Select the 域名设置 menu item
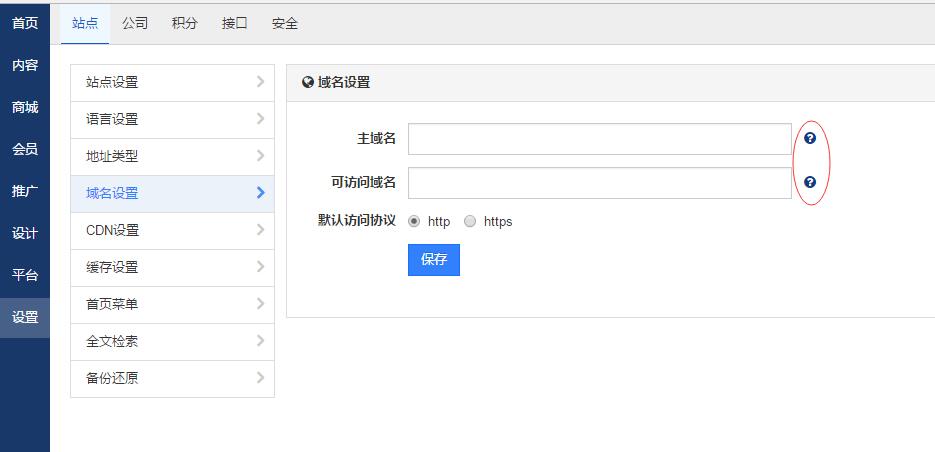 pyautogui.click(x=172, y=193)
